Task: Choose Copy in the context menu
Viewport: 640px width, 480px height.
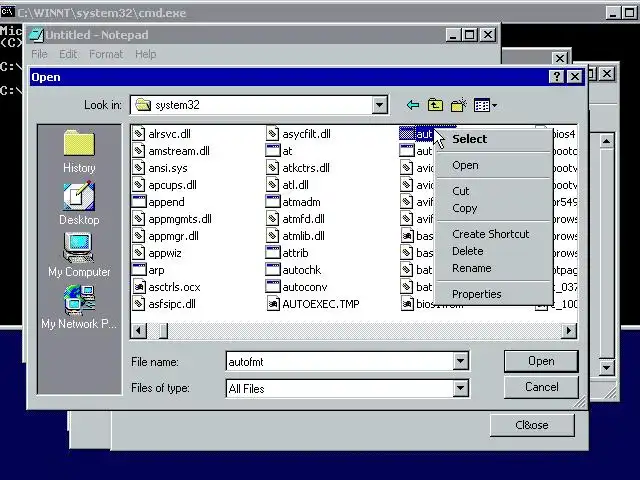Action: pos(493,208)
